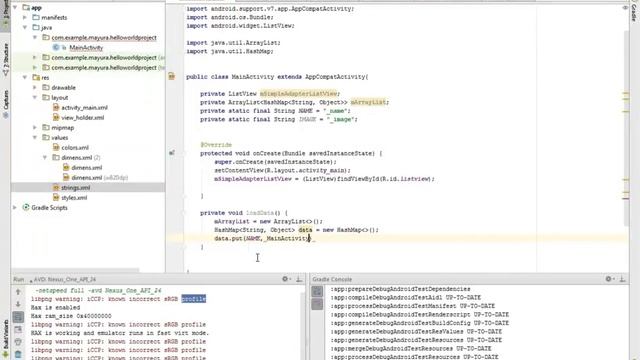The height and width of the screenshot is (360, 640).
Task: Click the top yellow warning marker in editor stripe
Action: pos(626,93)
